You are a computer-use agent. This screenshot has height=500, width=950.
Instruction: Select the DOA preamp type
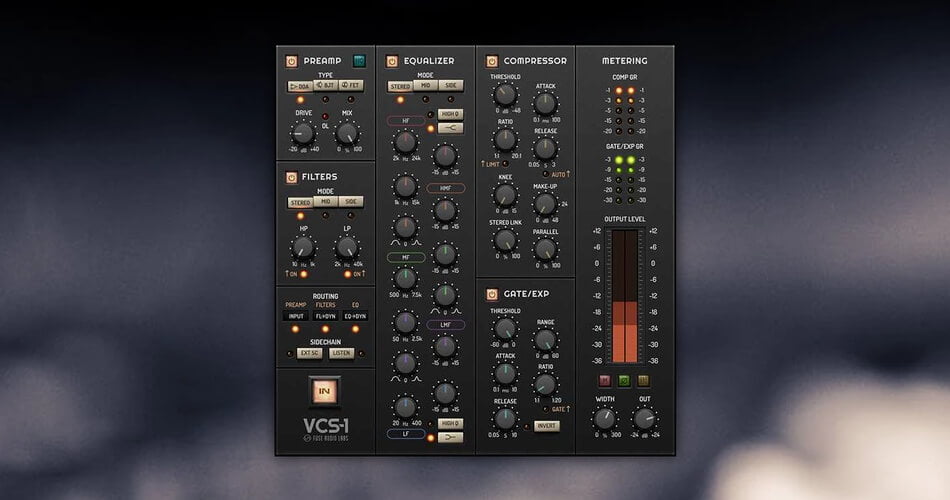[301, 86]
